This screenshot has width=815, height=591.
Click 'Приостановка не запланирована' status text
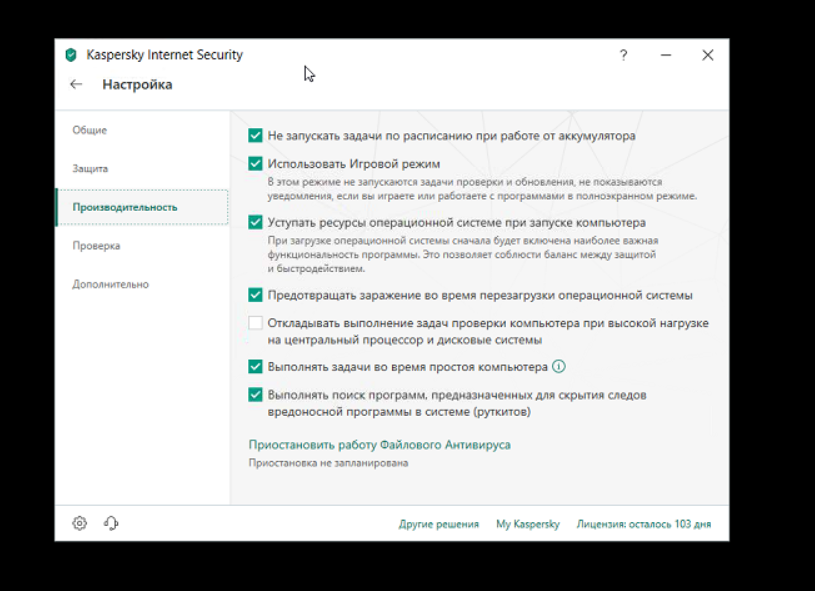pyautogui.click(x=328, y=463)
